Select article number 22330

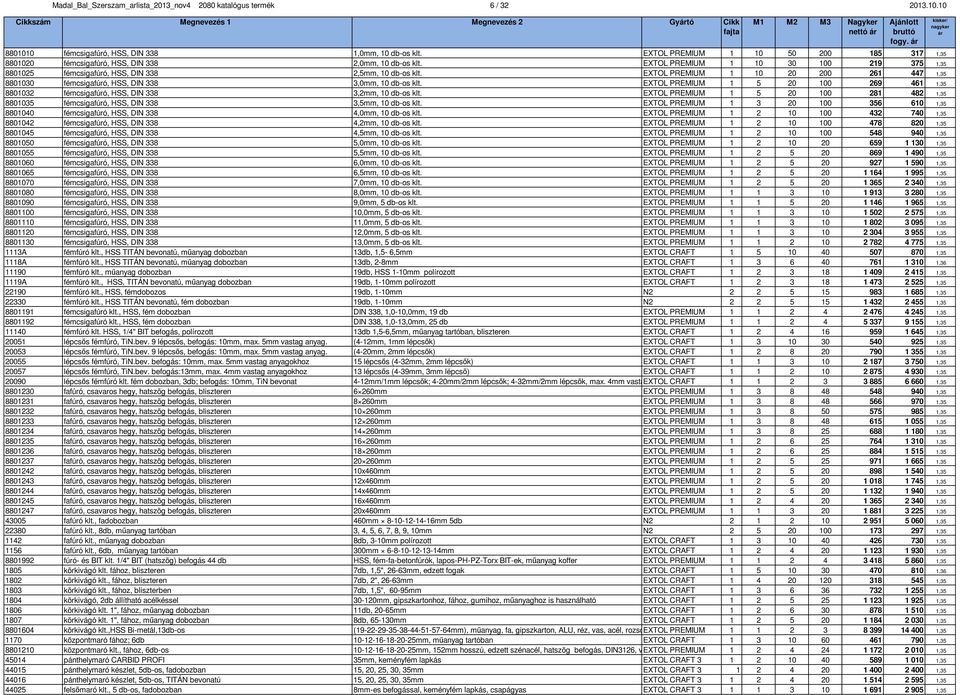(x=15, y=302)
